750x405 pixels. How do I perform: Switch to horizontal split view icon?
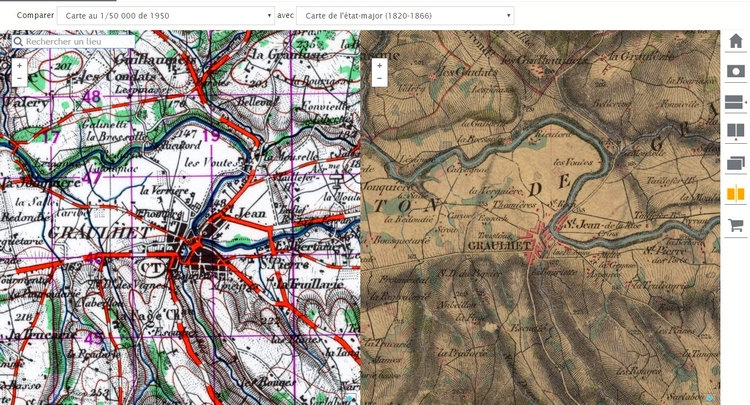coord(736,102)
